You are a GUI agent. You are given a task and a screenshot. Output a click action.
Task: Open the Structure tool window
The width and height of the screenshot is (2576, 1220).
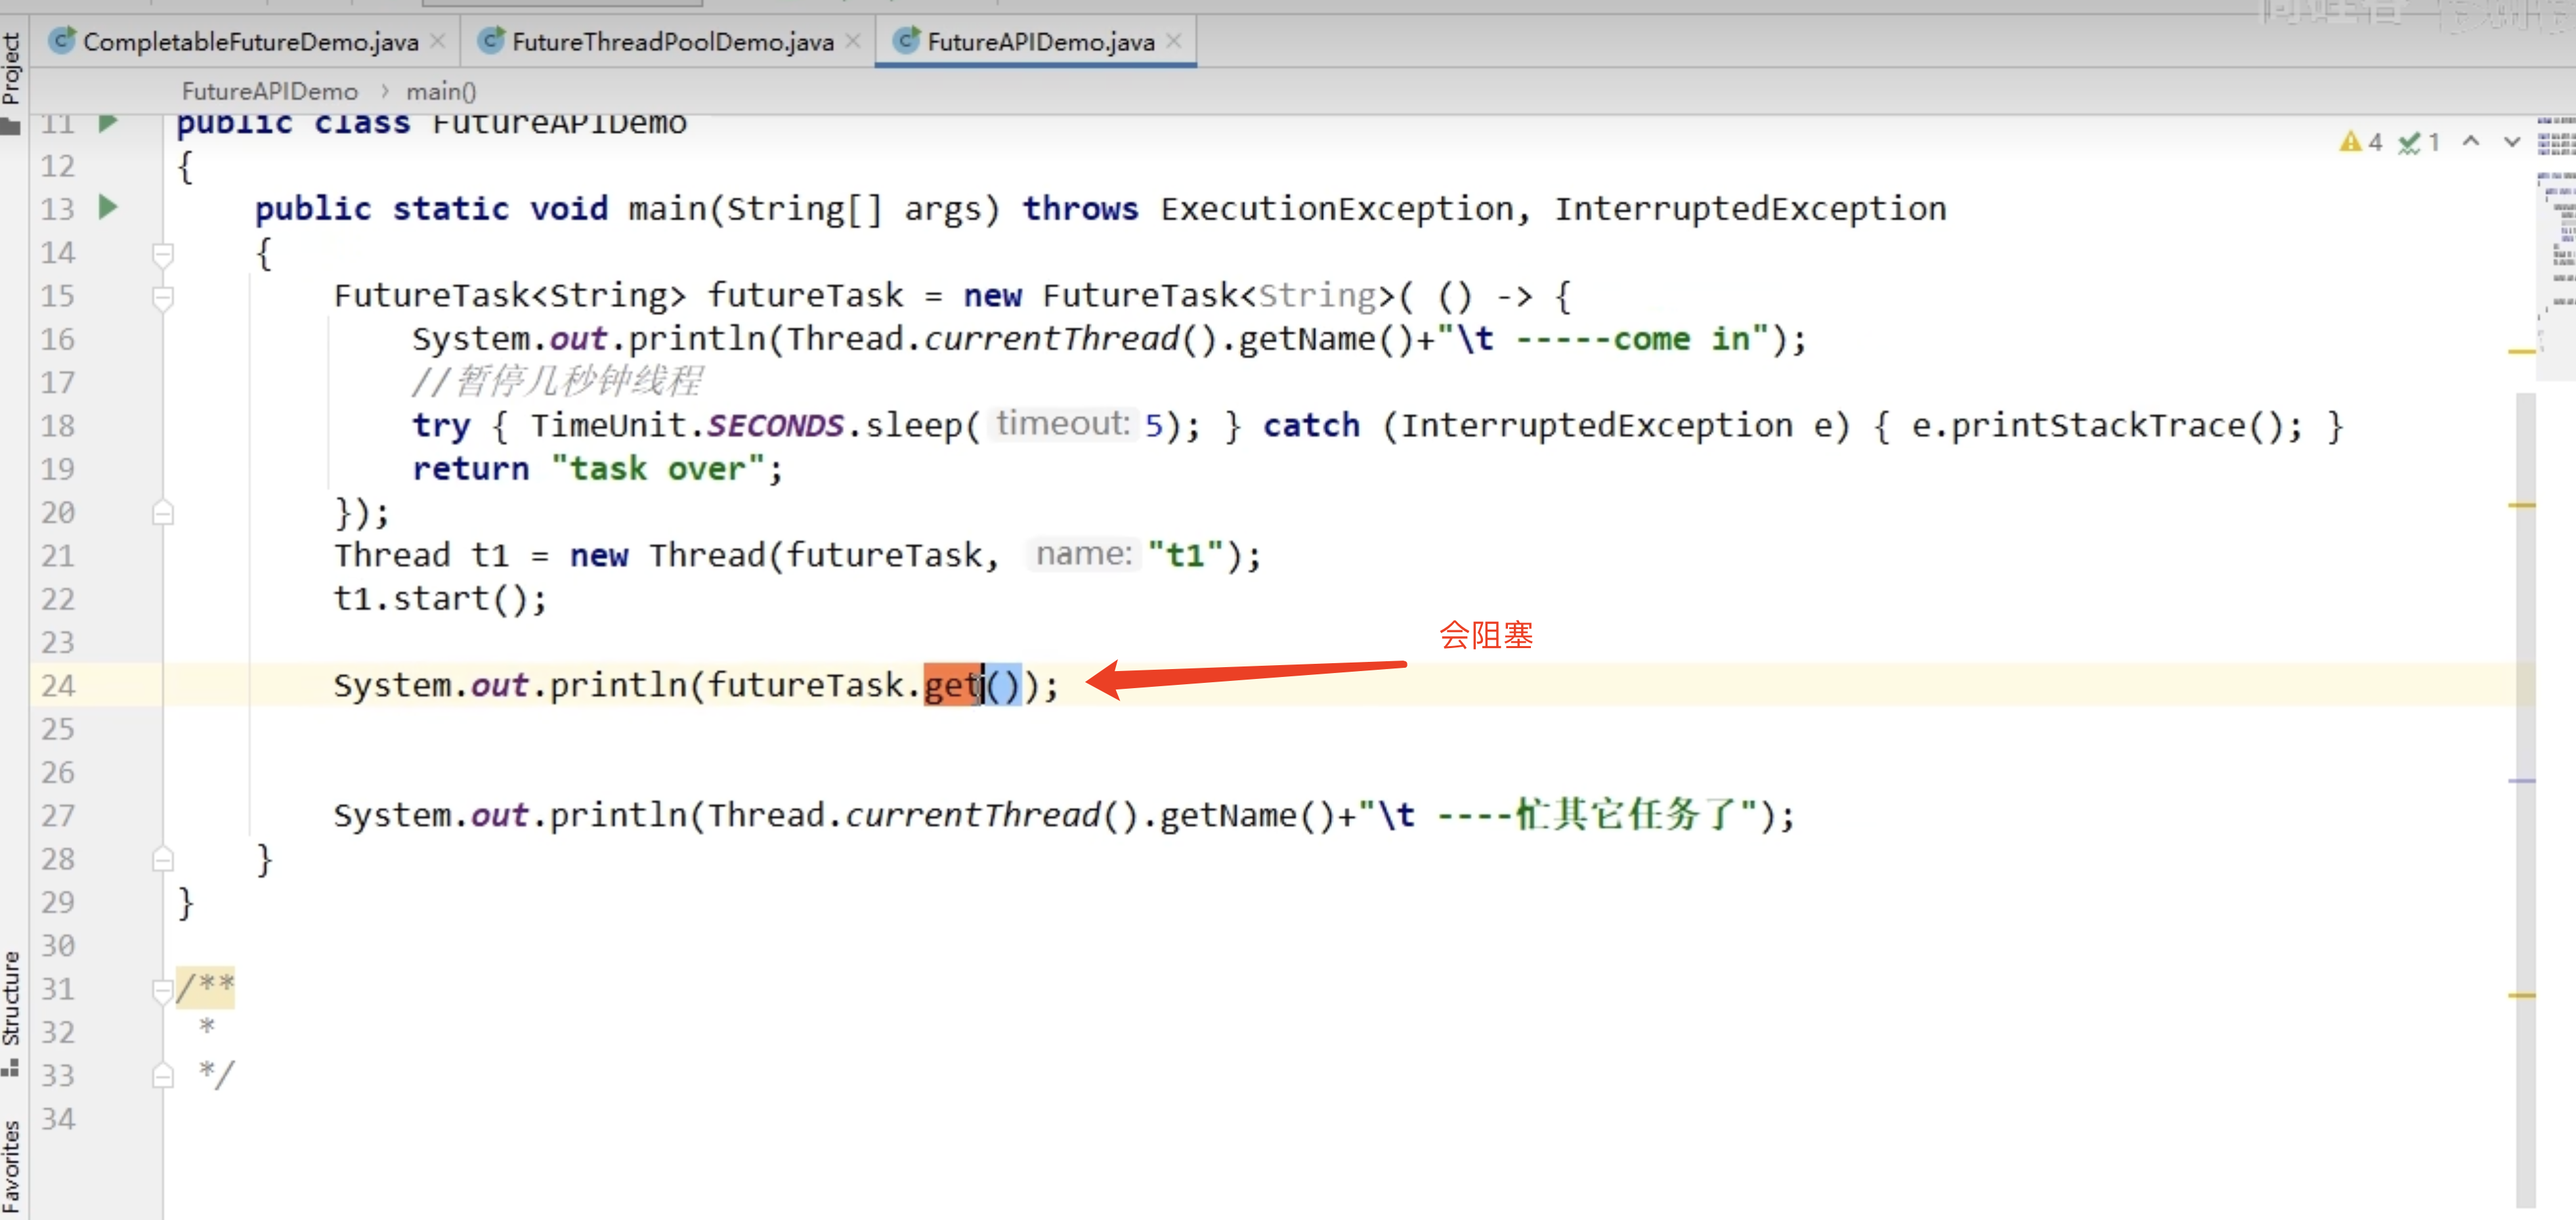(11, 998)
